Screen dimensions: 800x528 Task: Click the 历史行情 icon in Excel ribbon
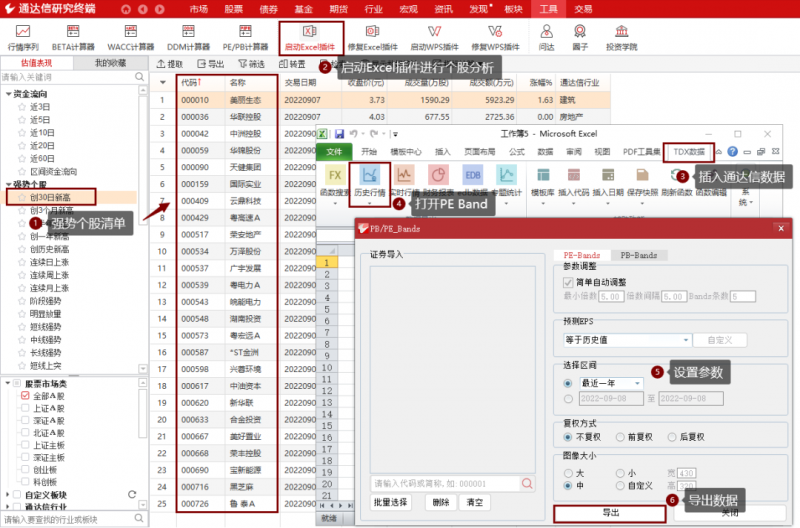click(x=369, y=175)
